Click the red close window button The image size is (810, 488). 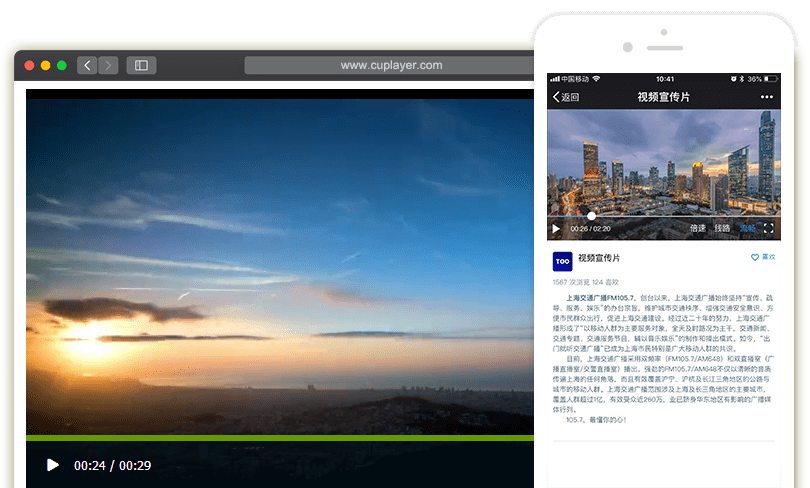click(x=30, y=65)
